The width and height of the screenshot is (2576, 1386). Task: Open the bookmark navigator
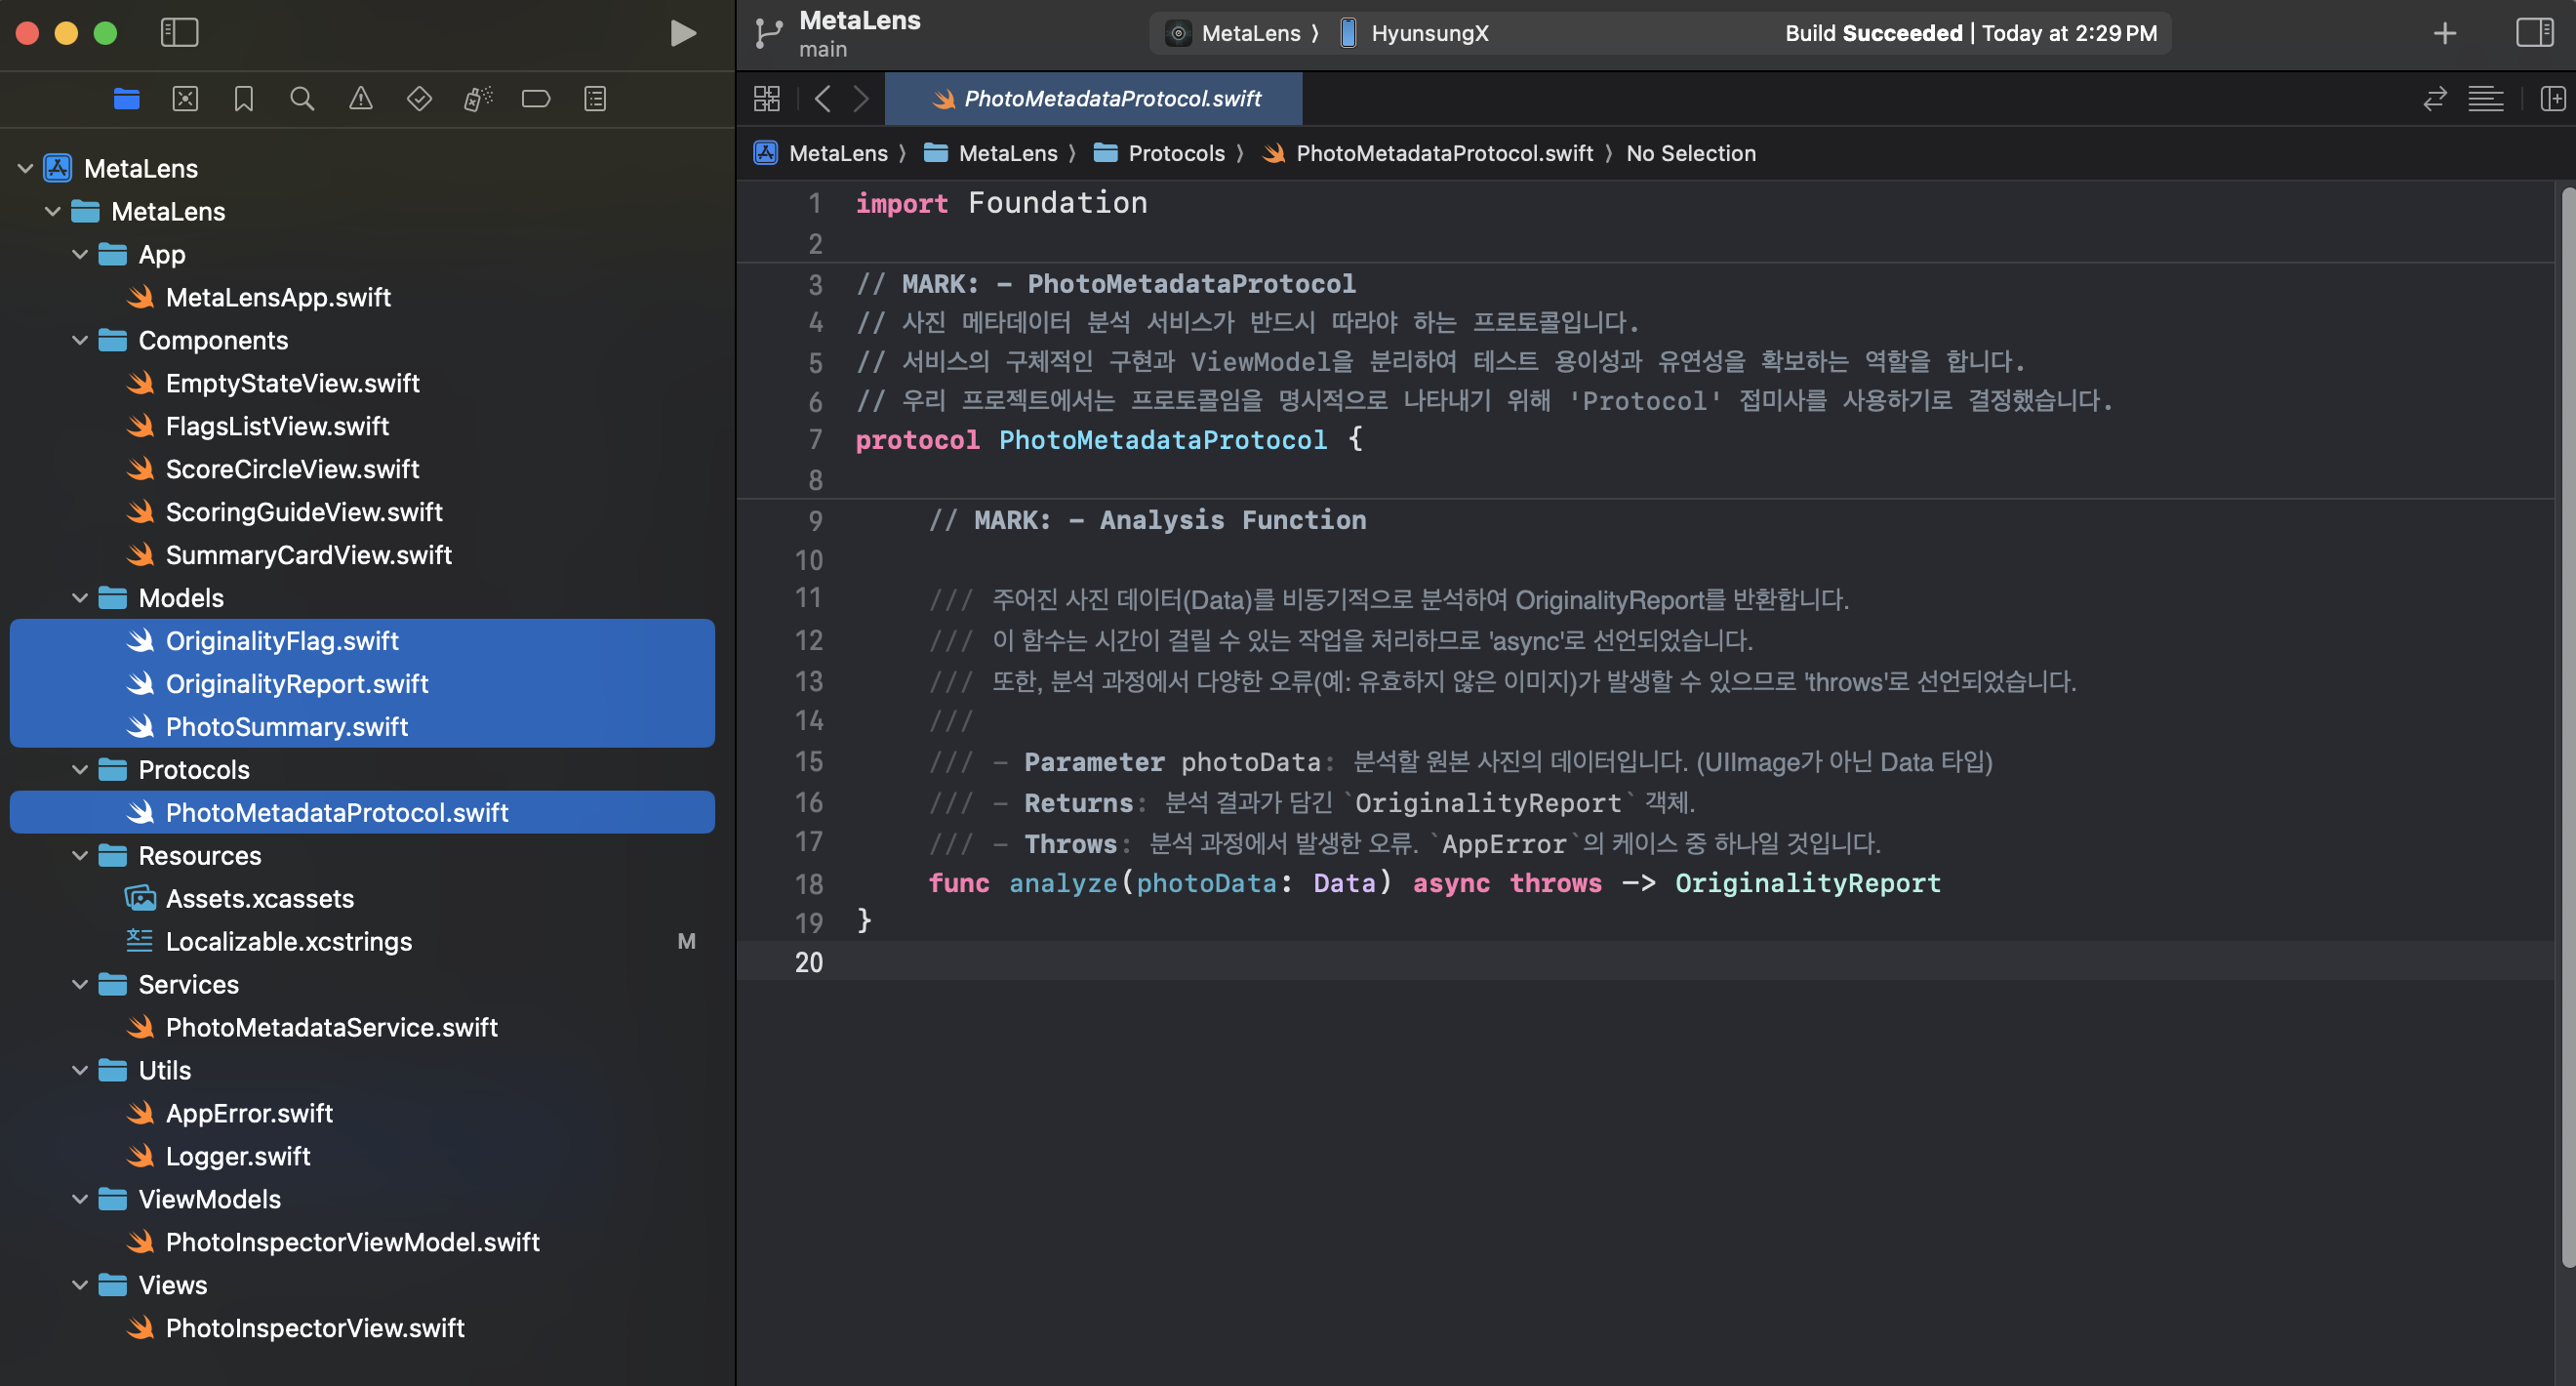pyautogui.click(x=243, y=98)
